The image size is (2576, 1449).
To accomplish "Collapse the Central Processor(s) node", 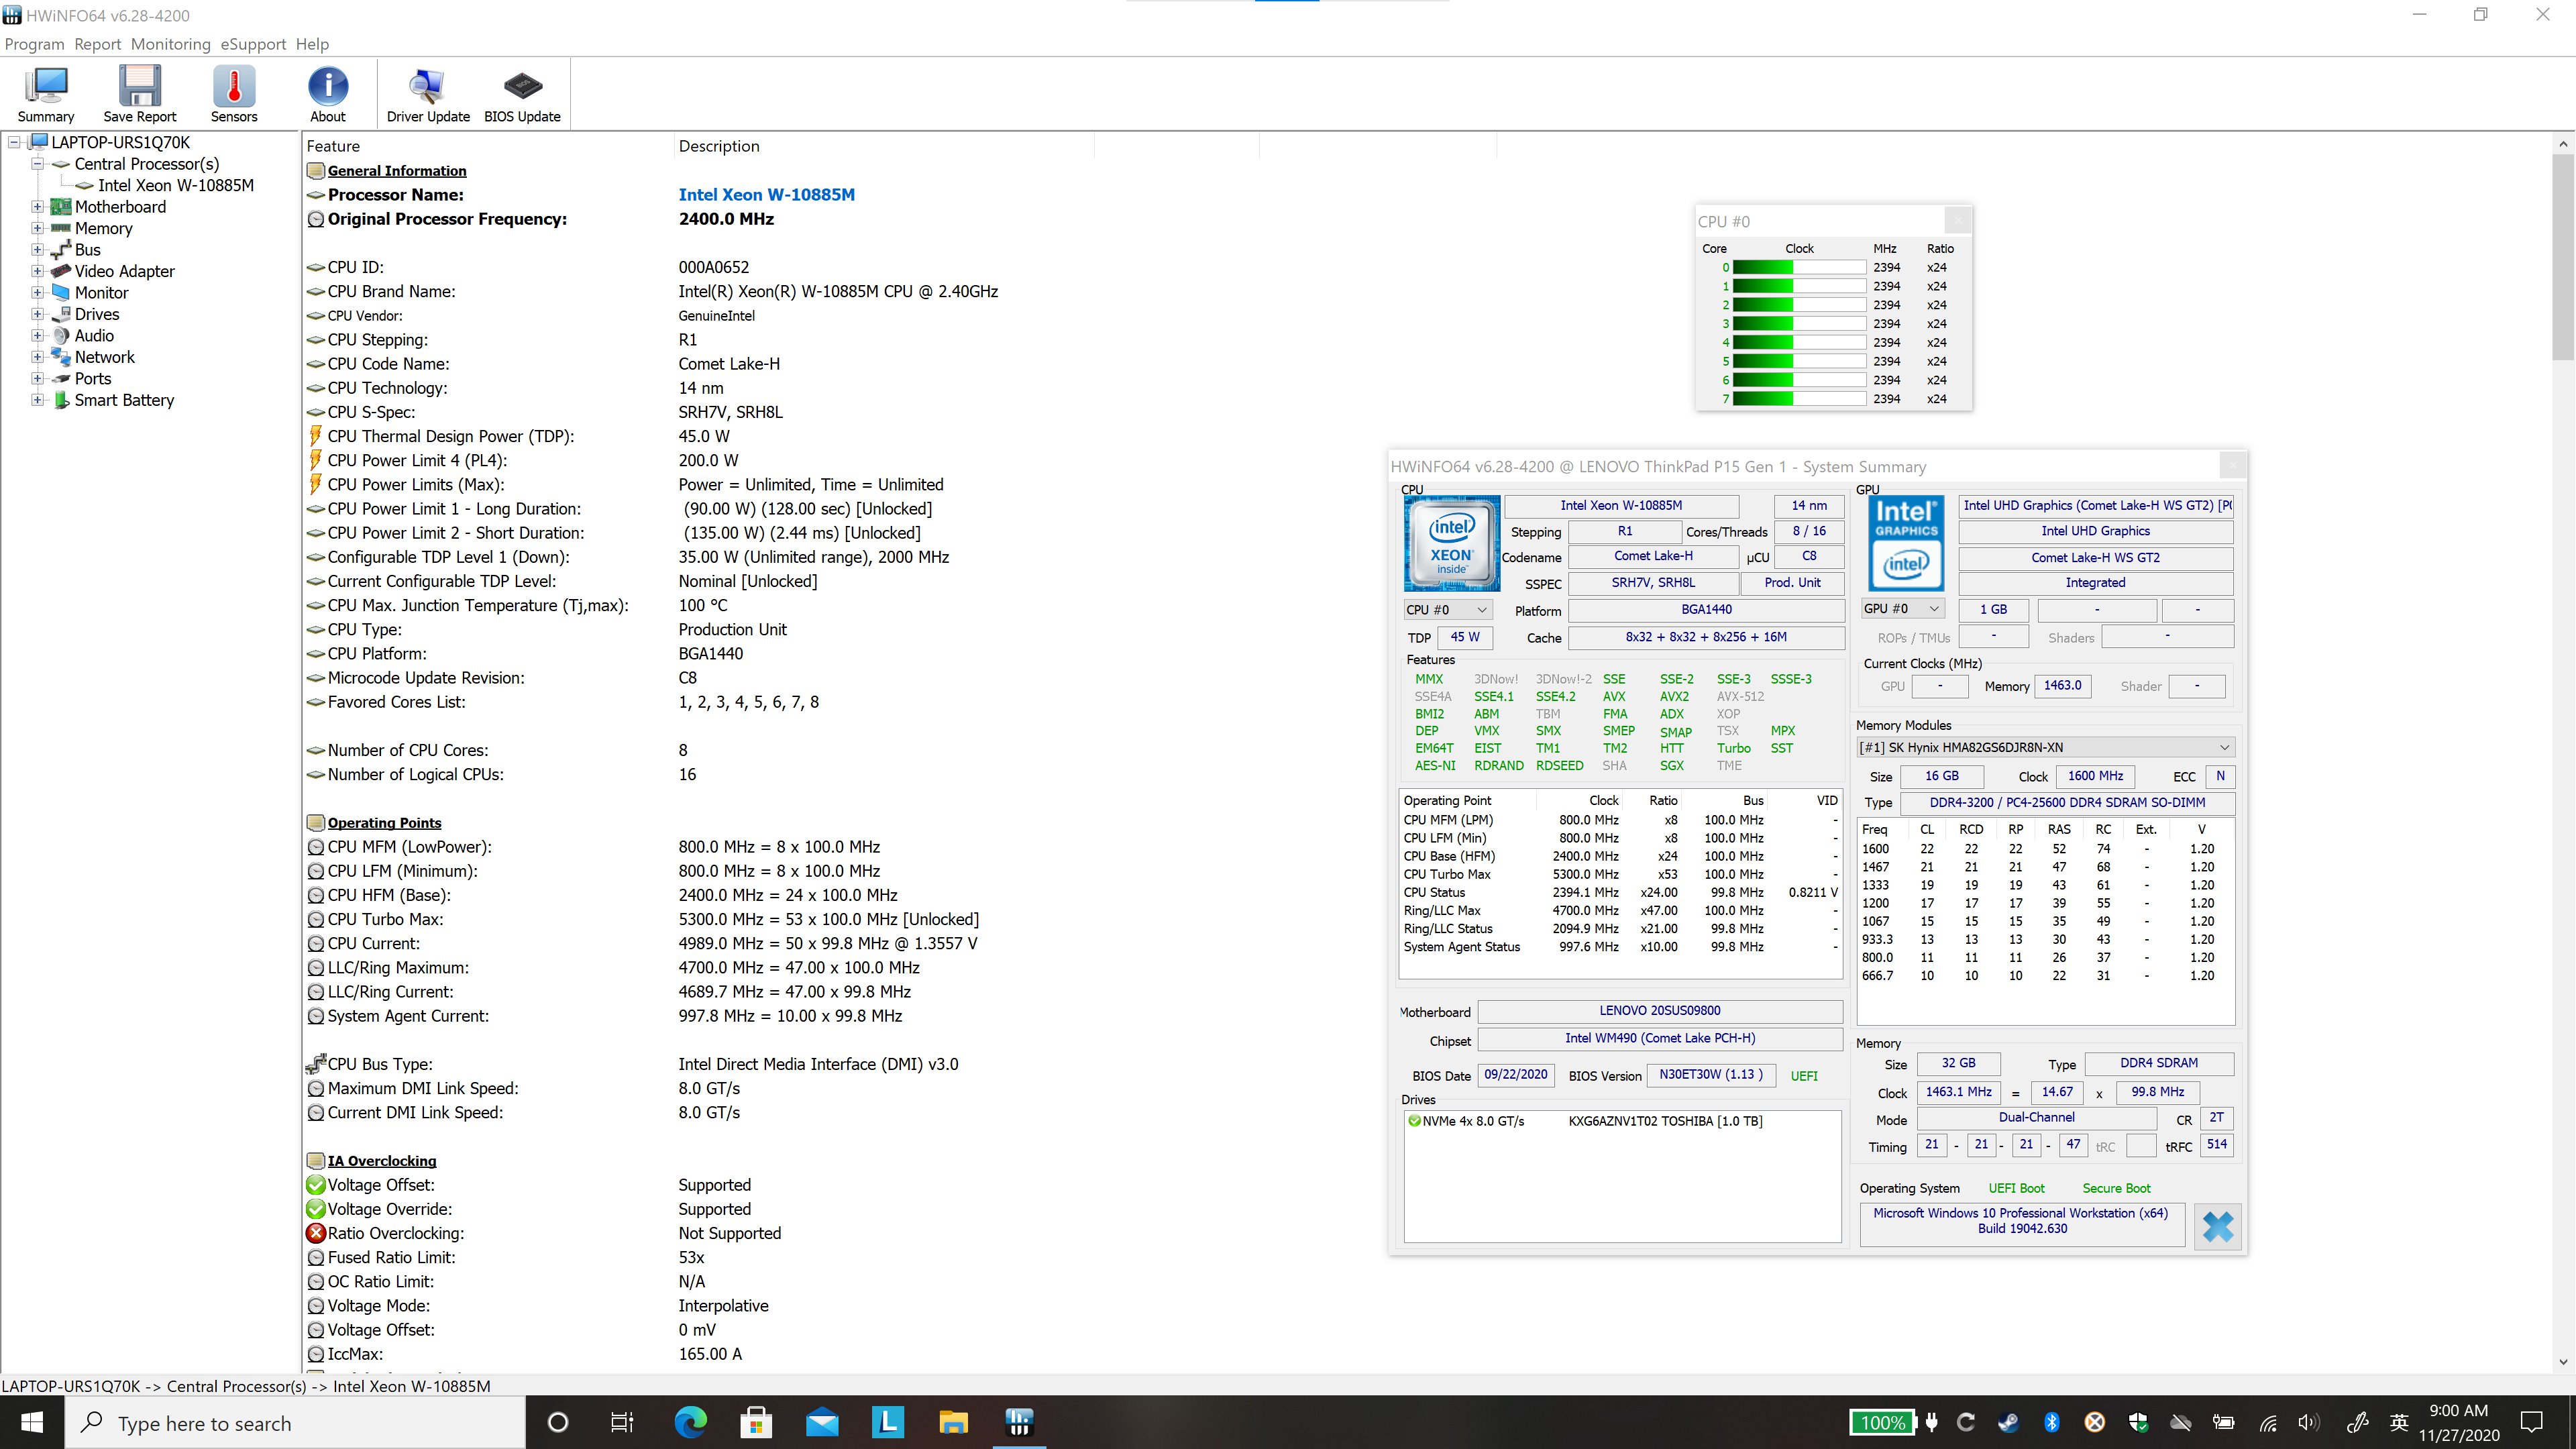I will pos(37,164).
